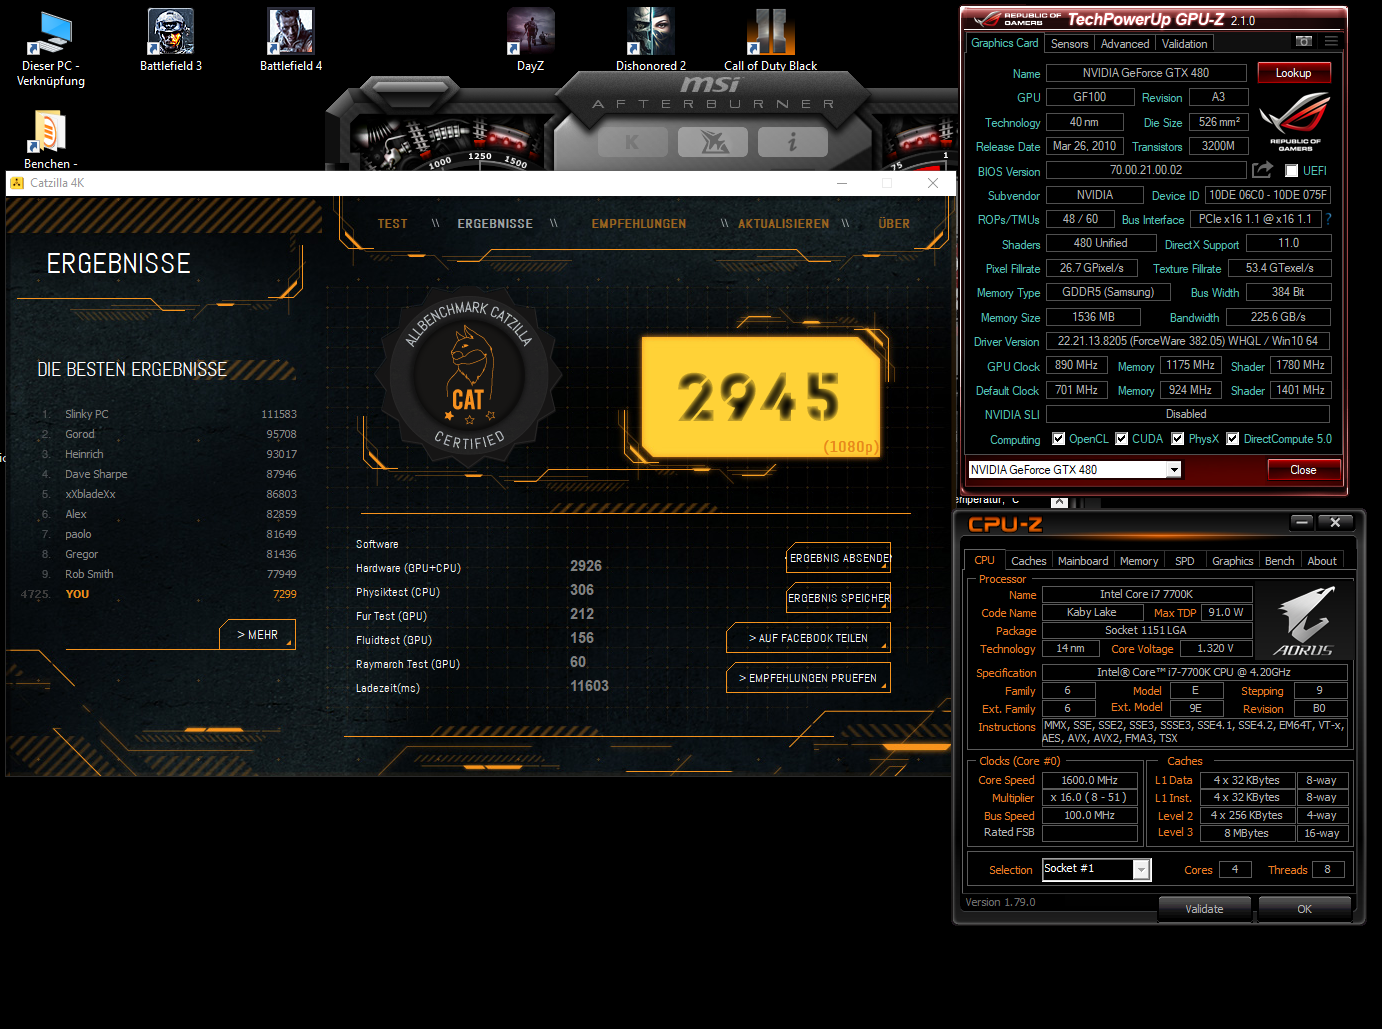The image size is (1382, 1029).
Task: Open the Bench tab in CPU-Z
Action: click(1279, 561)
